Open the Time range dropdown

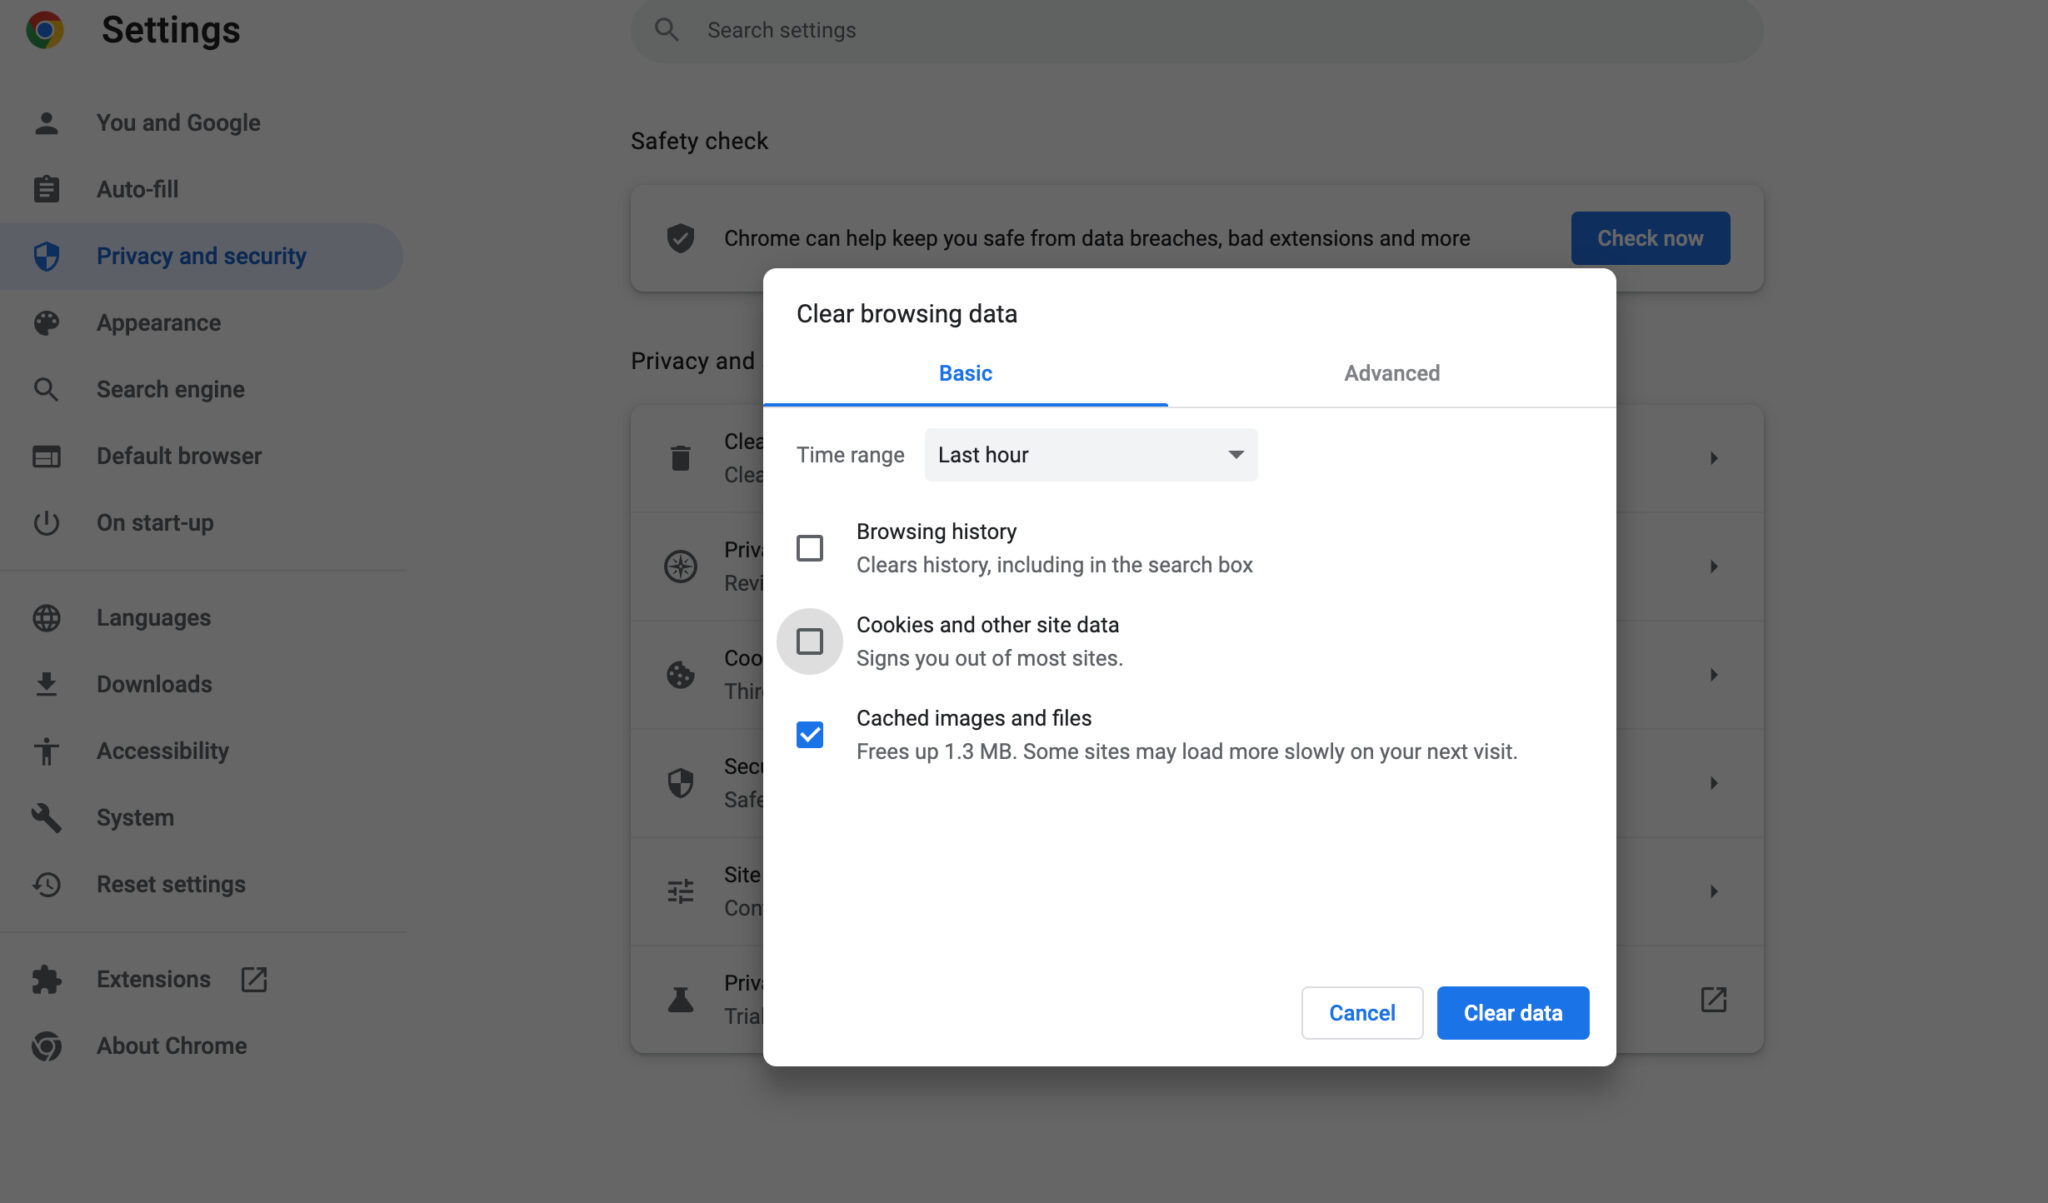click(1089, 454)
